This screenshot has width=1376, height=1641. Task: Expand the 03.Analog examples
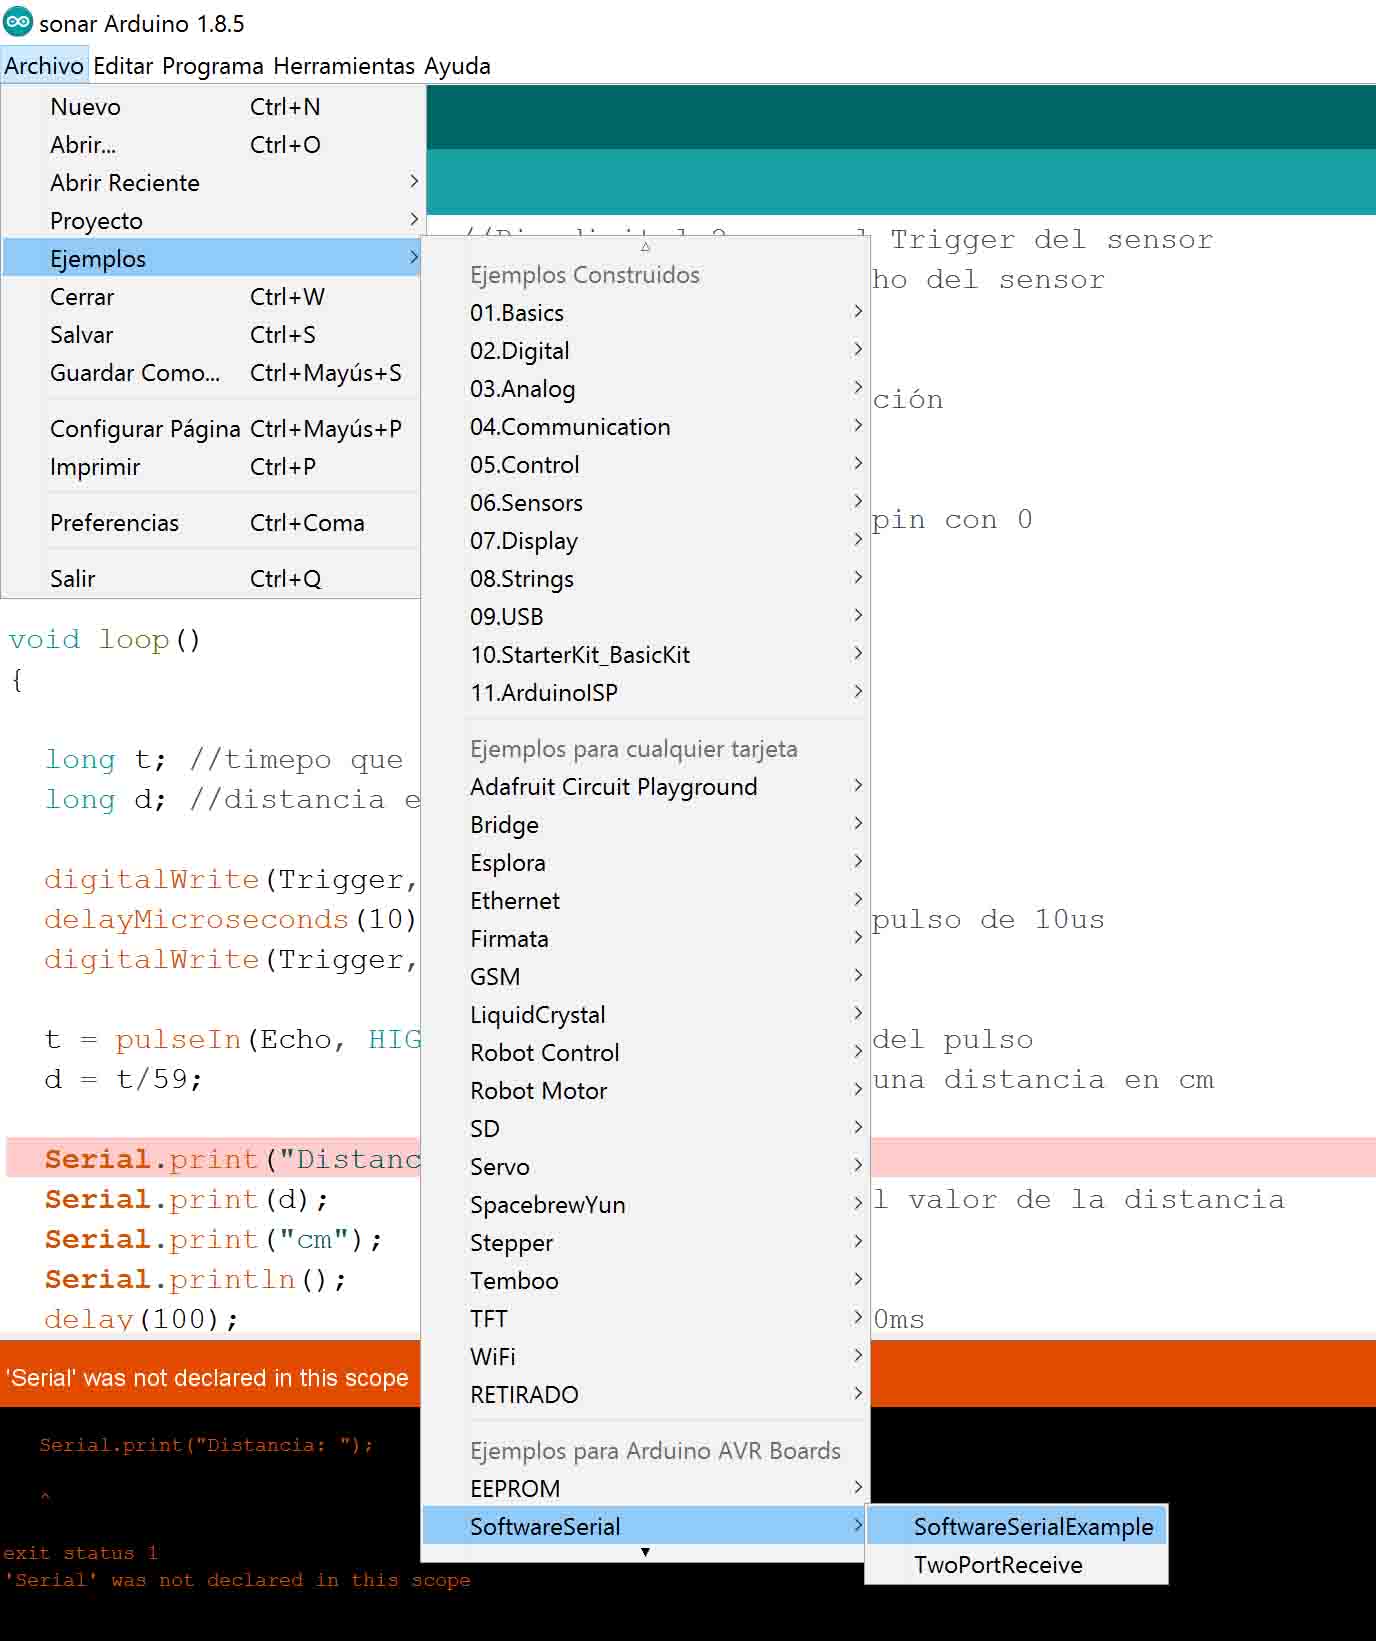(x=645, y=389)
